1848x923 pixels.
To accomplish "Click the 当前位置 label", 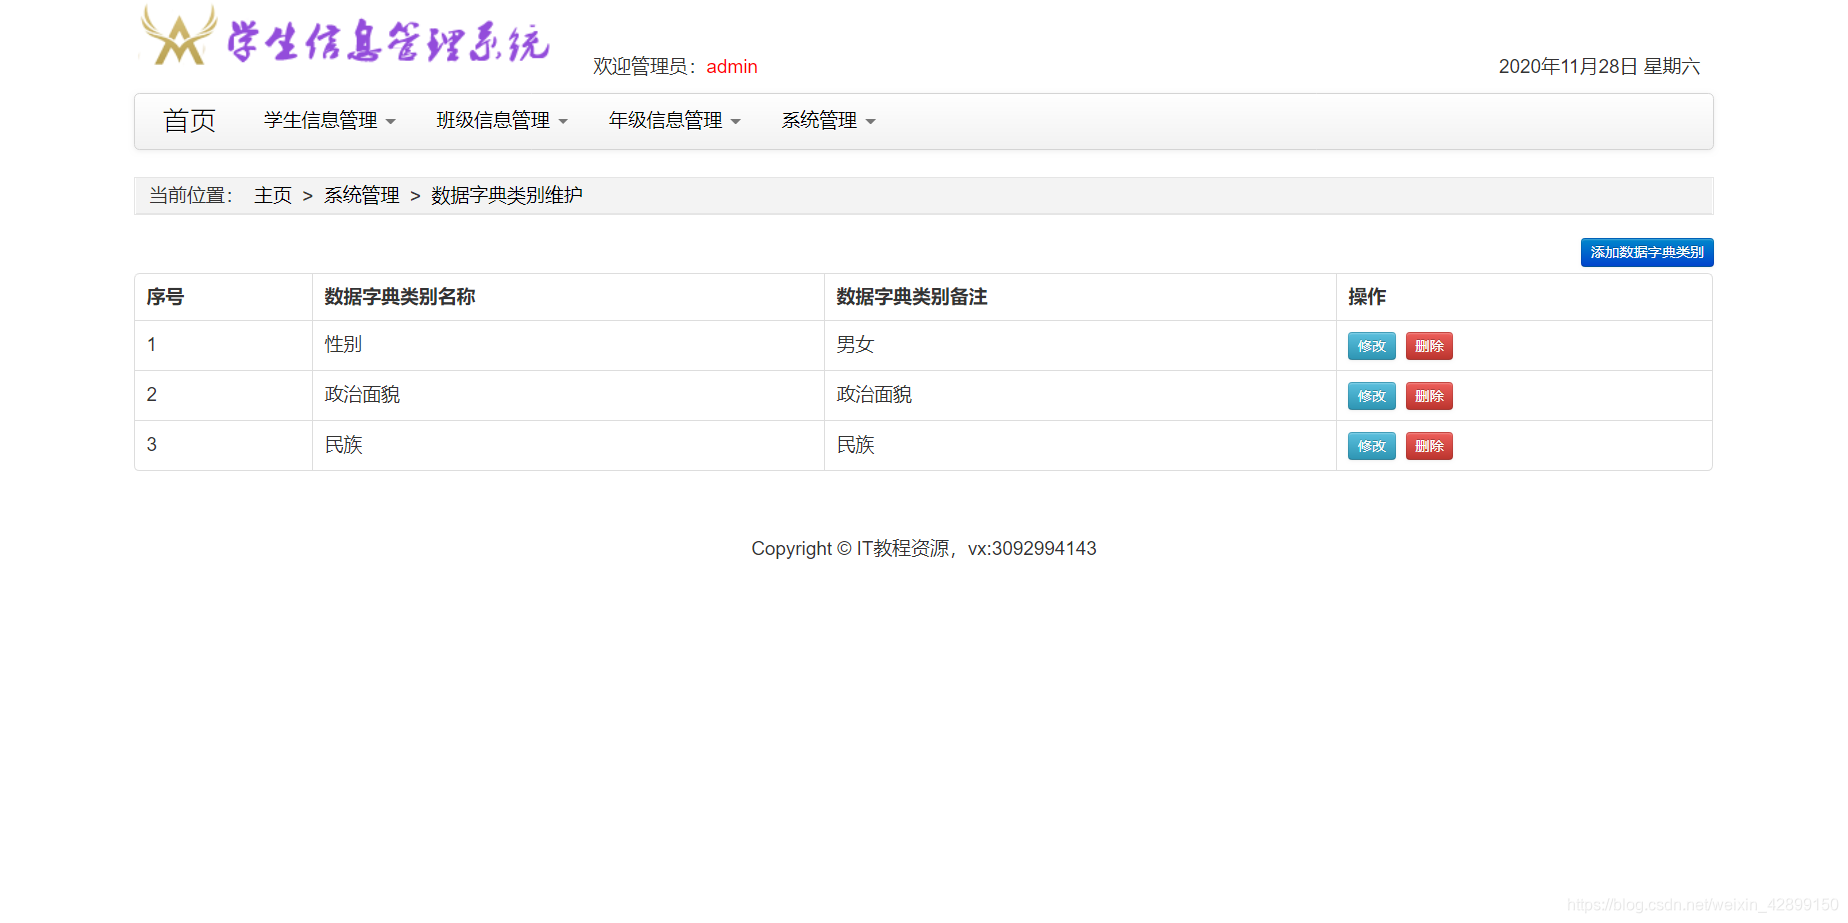I will click(190, 196).
